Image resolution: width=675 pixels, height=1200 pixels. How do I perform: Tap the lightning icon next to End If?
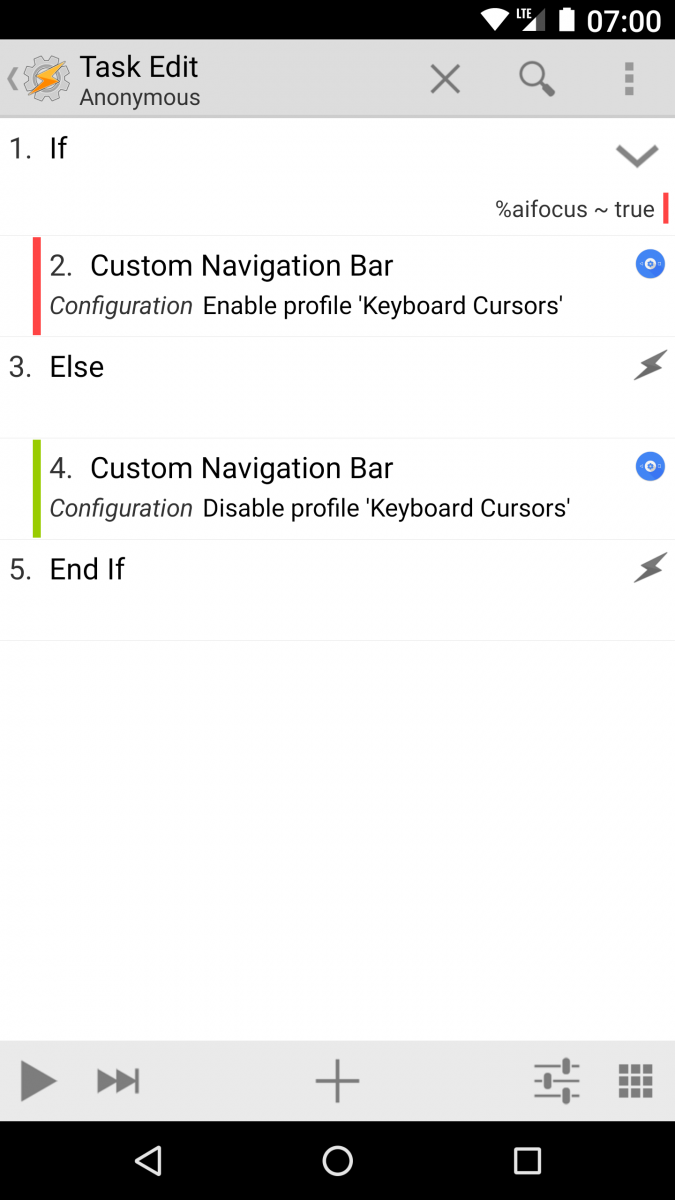(x=650, y=567)
